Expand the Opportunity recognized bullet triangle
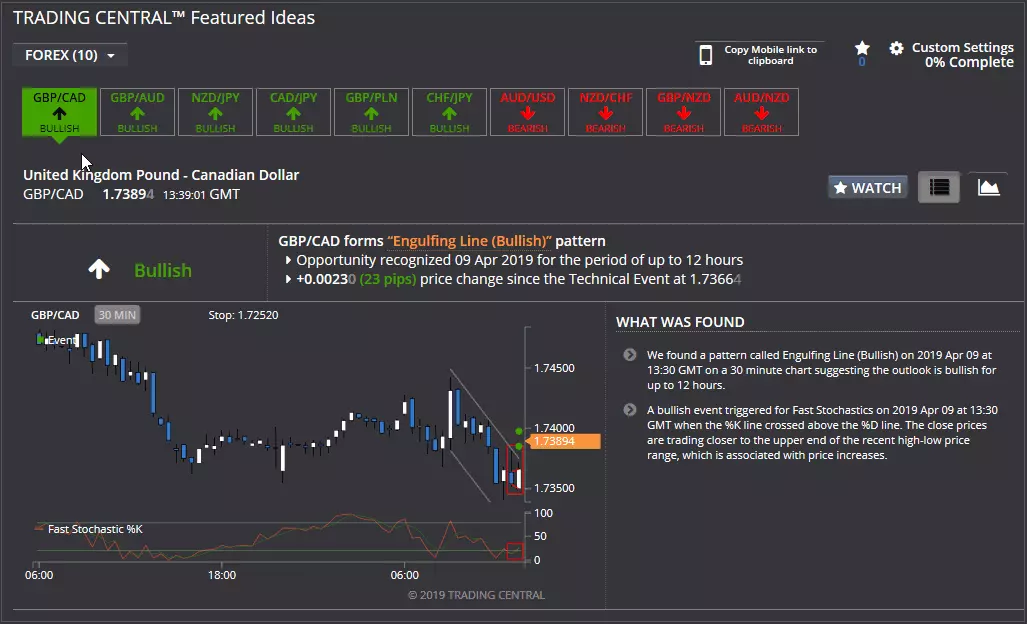 (x=288, y=260)
